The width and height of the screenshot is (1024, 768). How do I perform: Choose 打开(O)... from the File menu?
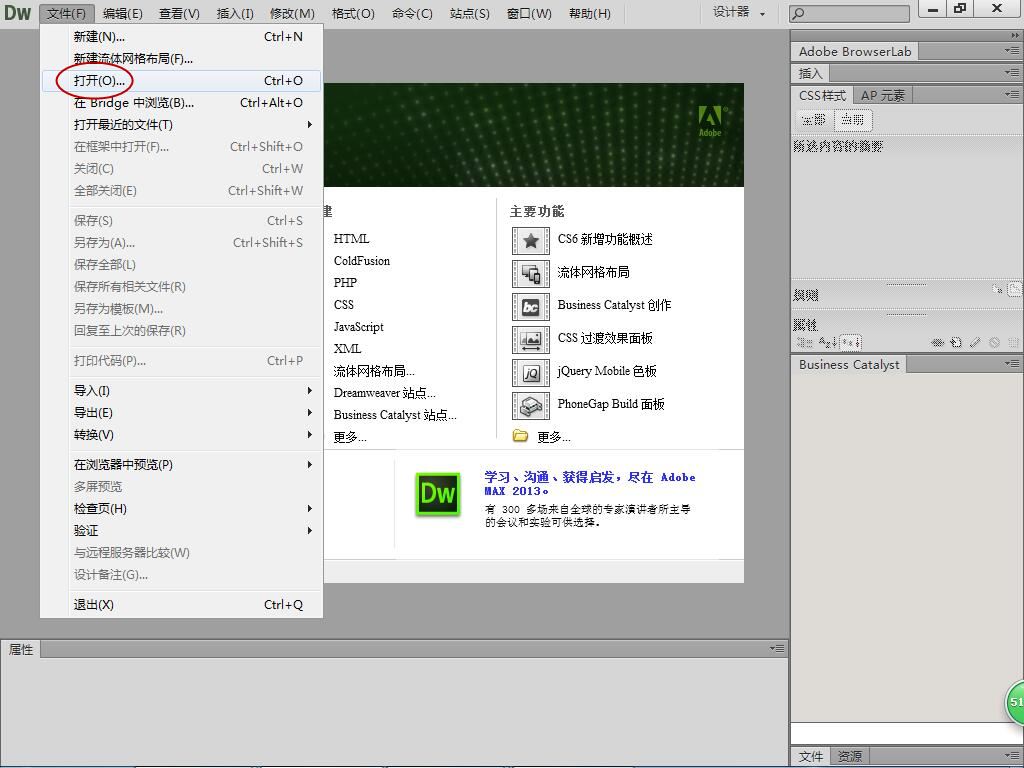(x=182, y=80)
